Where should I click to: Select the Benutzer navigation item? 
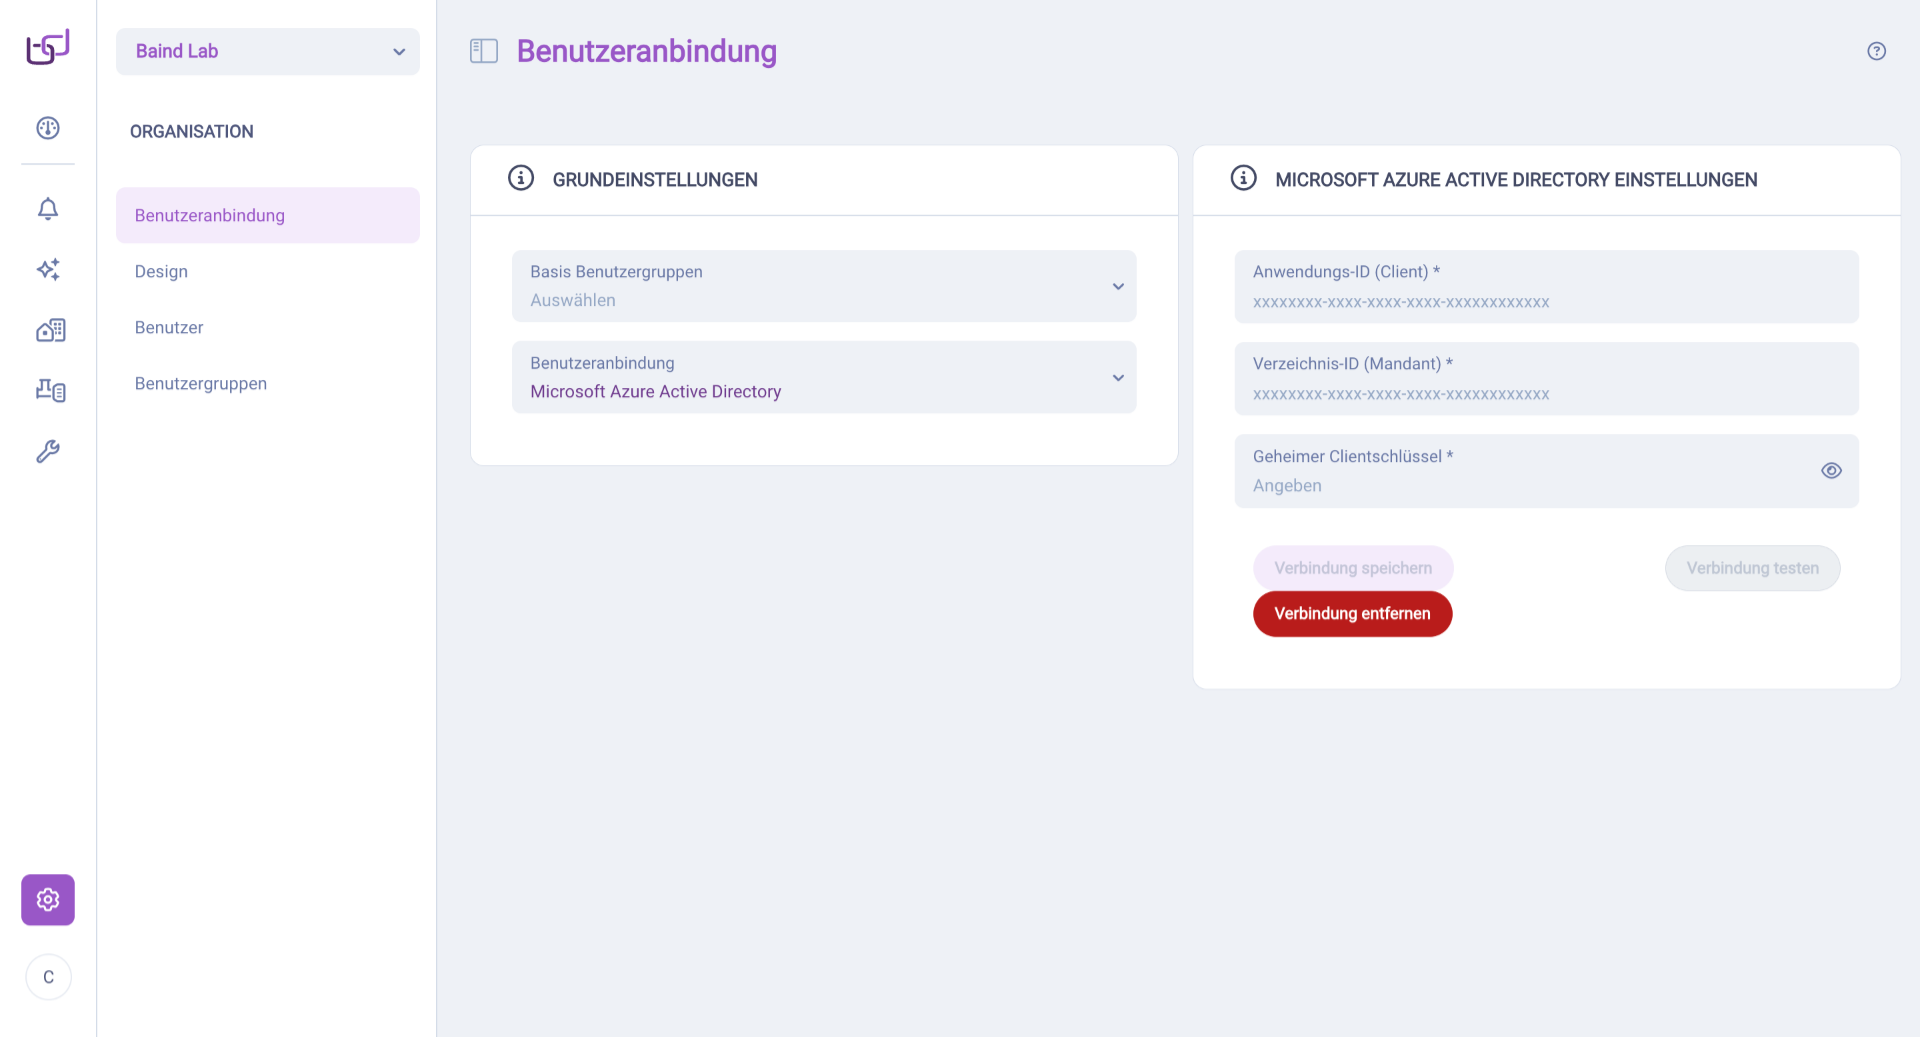169,327
